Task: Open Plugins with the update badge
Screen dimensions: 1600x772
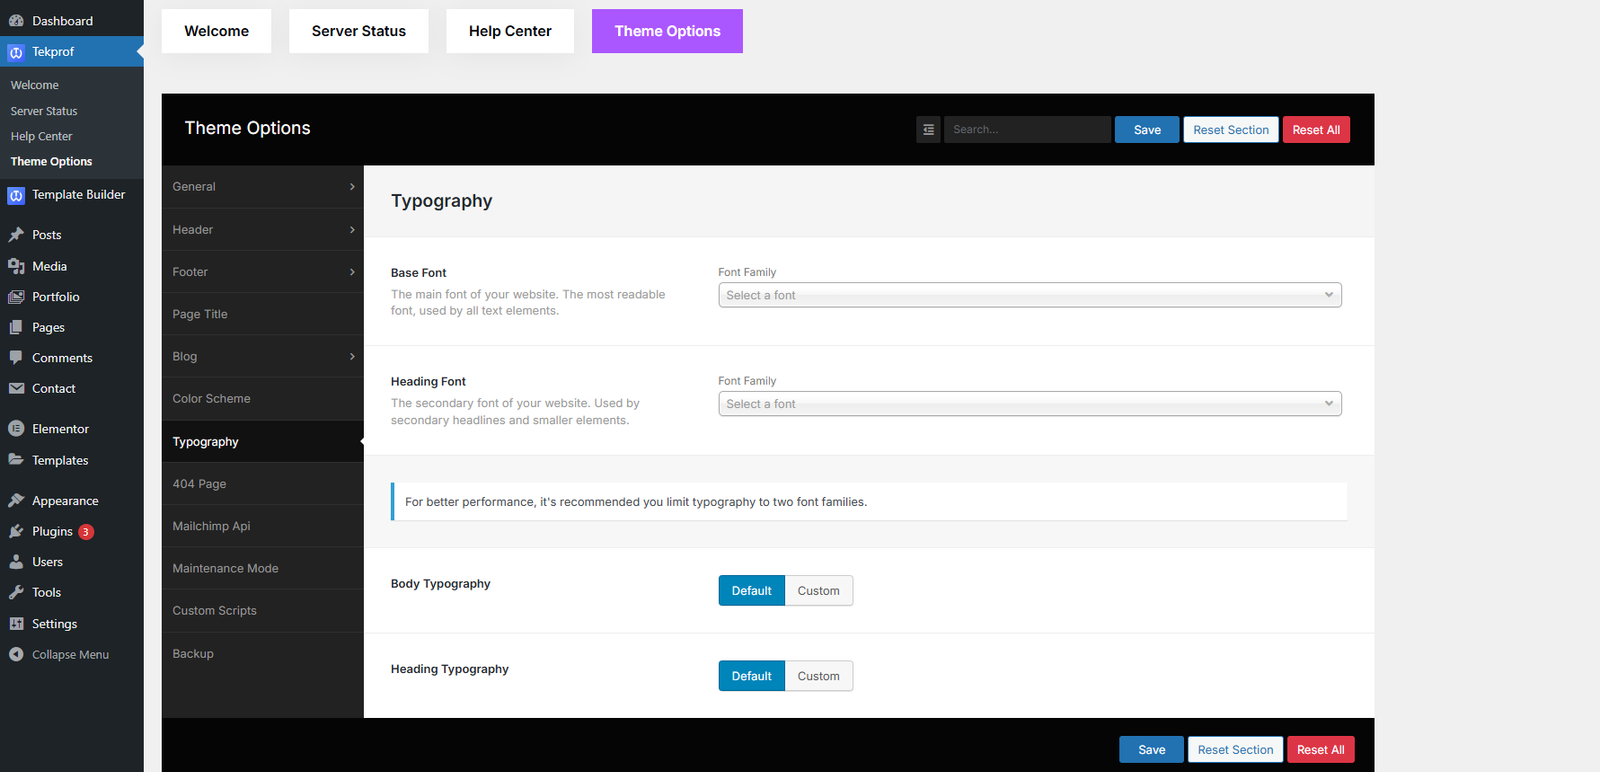Action: coord(52,532)
